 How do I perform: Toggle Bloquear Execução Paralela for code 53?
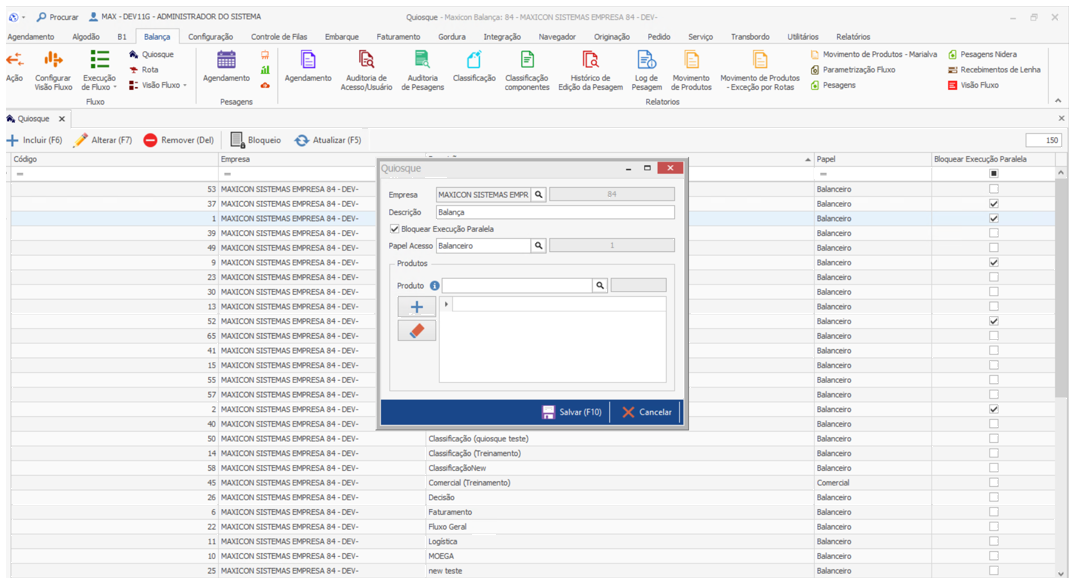[x=994, y=189]
